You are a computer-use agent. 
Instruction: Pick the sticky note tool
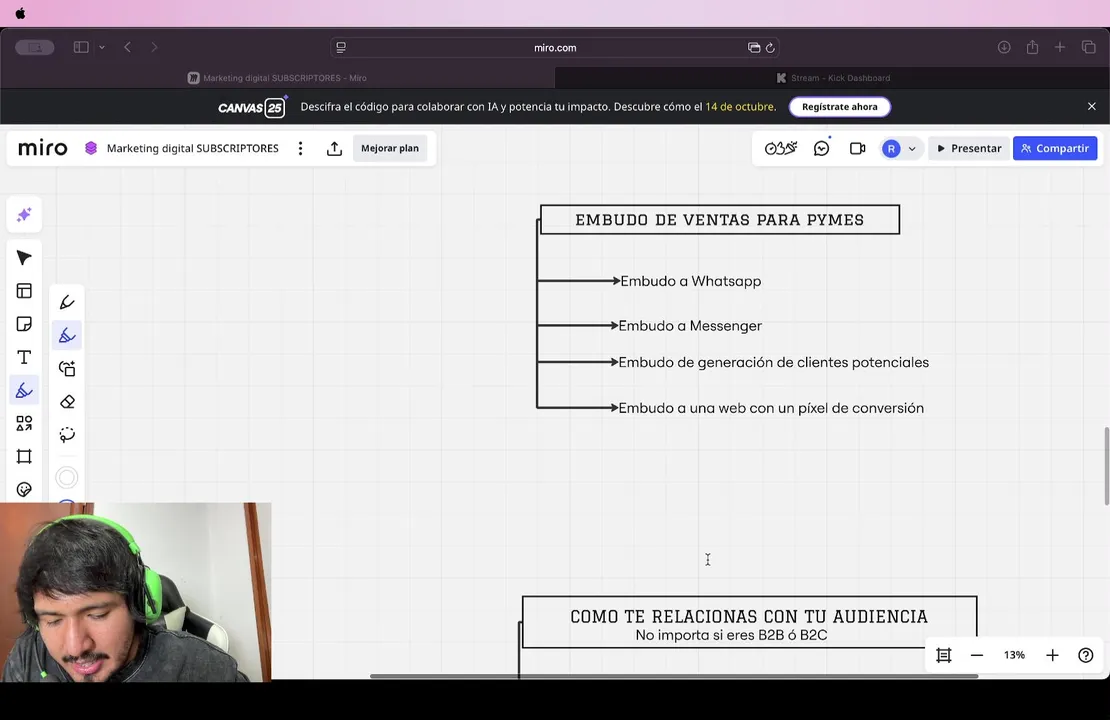(24, 324)
